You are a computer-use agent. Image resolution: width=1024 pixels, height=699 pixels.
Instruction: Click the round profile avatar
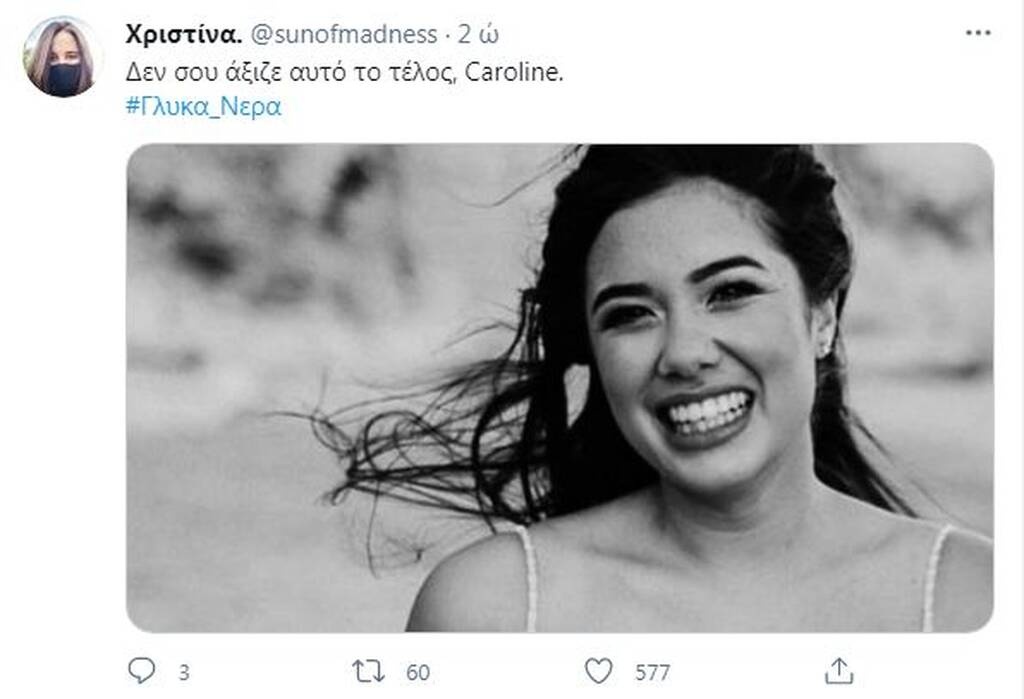coord(64,57)
